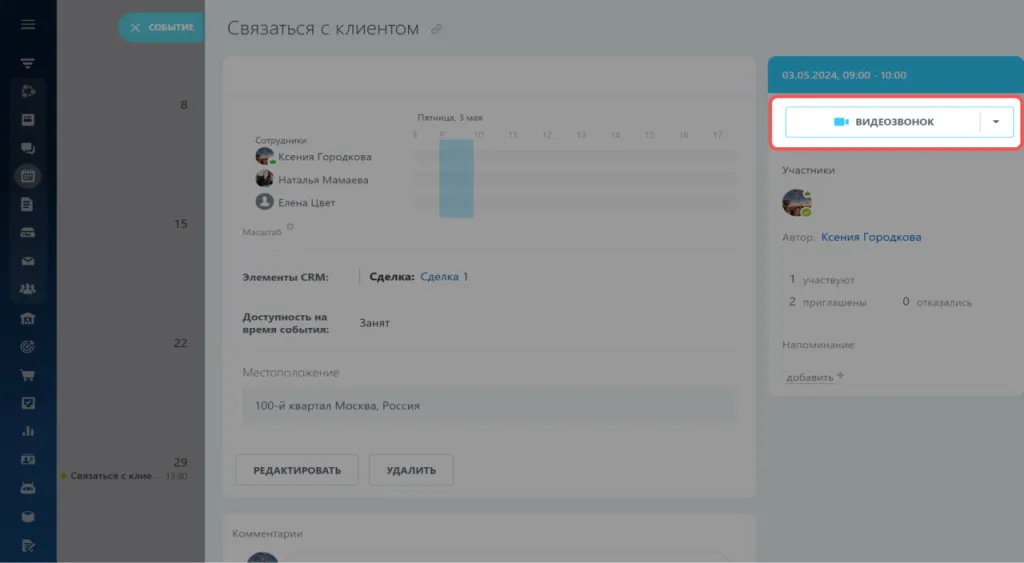Image resolution: width=1024 pixels, height=563 pixels.
Task: Click the Занят availability value
Action: tap(374, 323)
